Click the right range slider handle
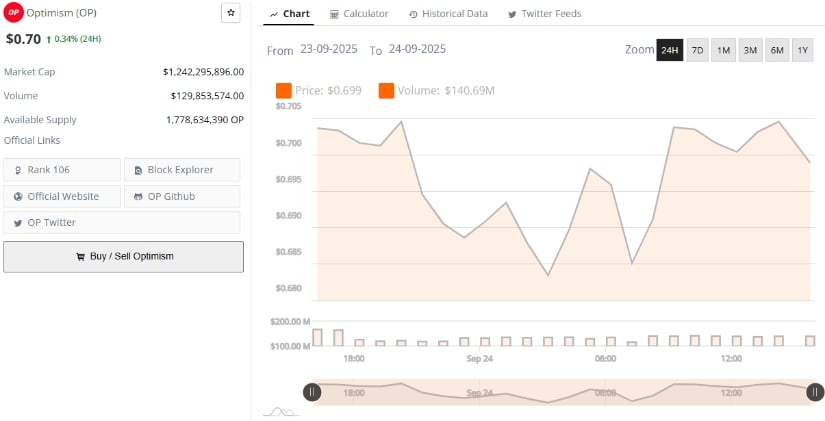The height and width of the screenshot is (421, 825). click(815, 392)
